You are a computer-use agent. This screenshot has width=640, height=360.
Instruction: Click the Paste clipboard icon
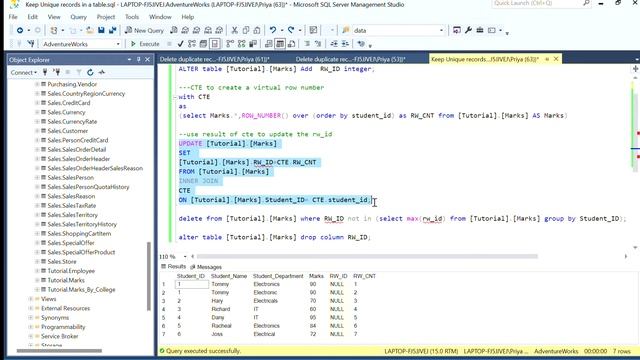tap(257, 30)
